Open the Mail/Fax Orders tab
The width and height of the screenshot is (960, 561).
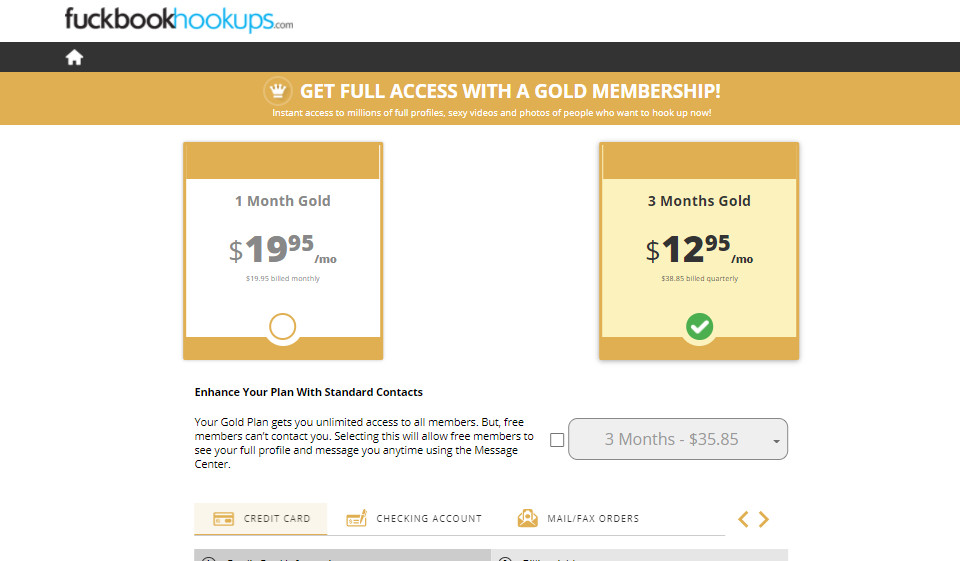(x=578, y=519)
